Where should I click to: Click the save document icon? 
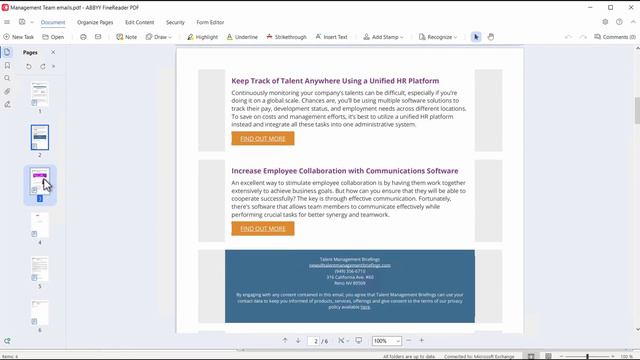(22, 22)
